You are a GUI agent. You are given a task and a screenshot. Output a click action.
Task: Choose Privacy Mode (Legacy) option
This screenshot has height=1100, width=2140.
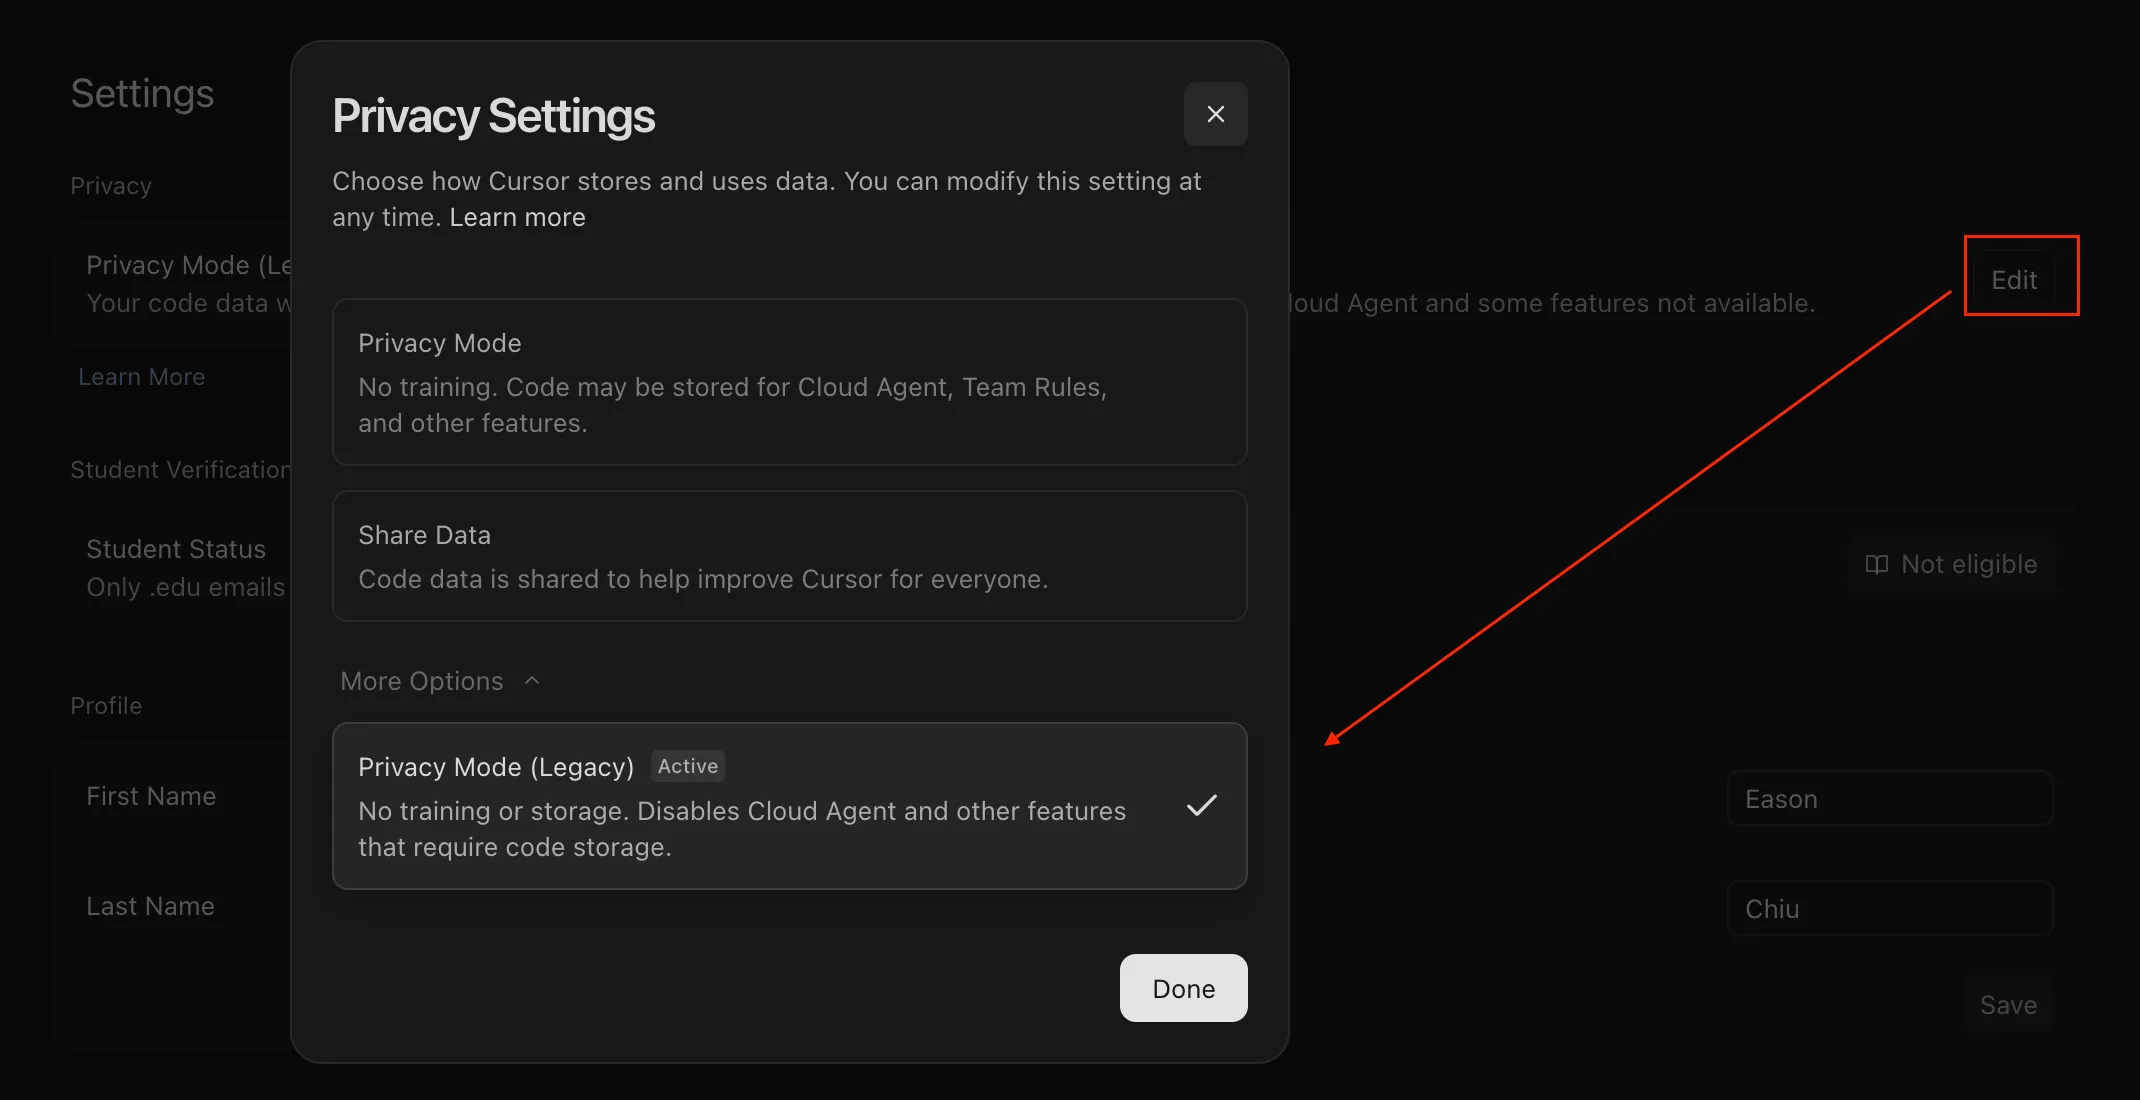(x=760, y=806)
